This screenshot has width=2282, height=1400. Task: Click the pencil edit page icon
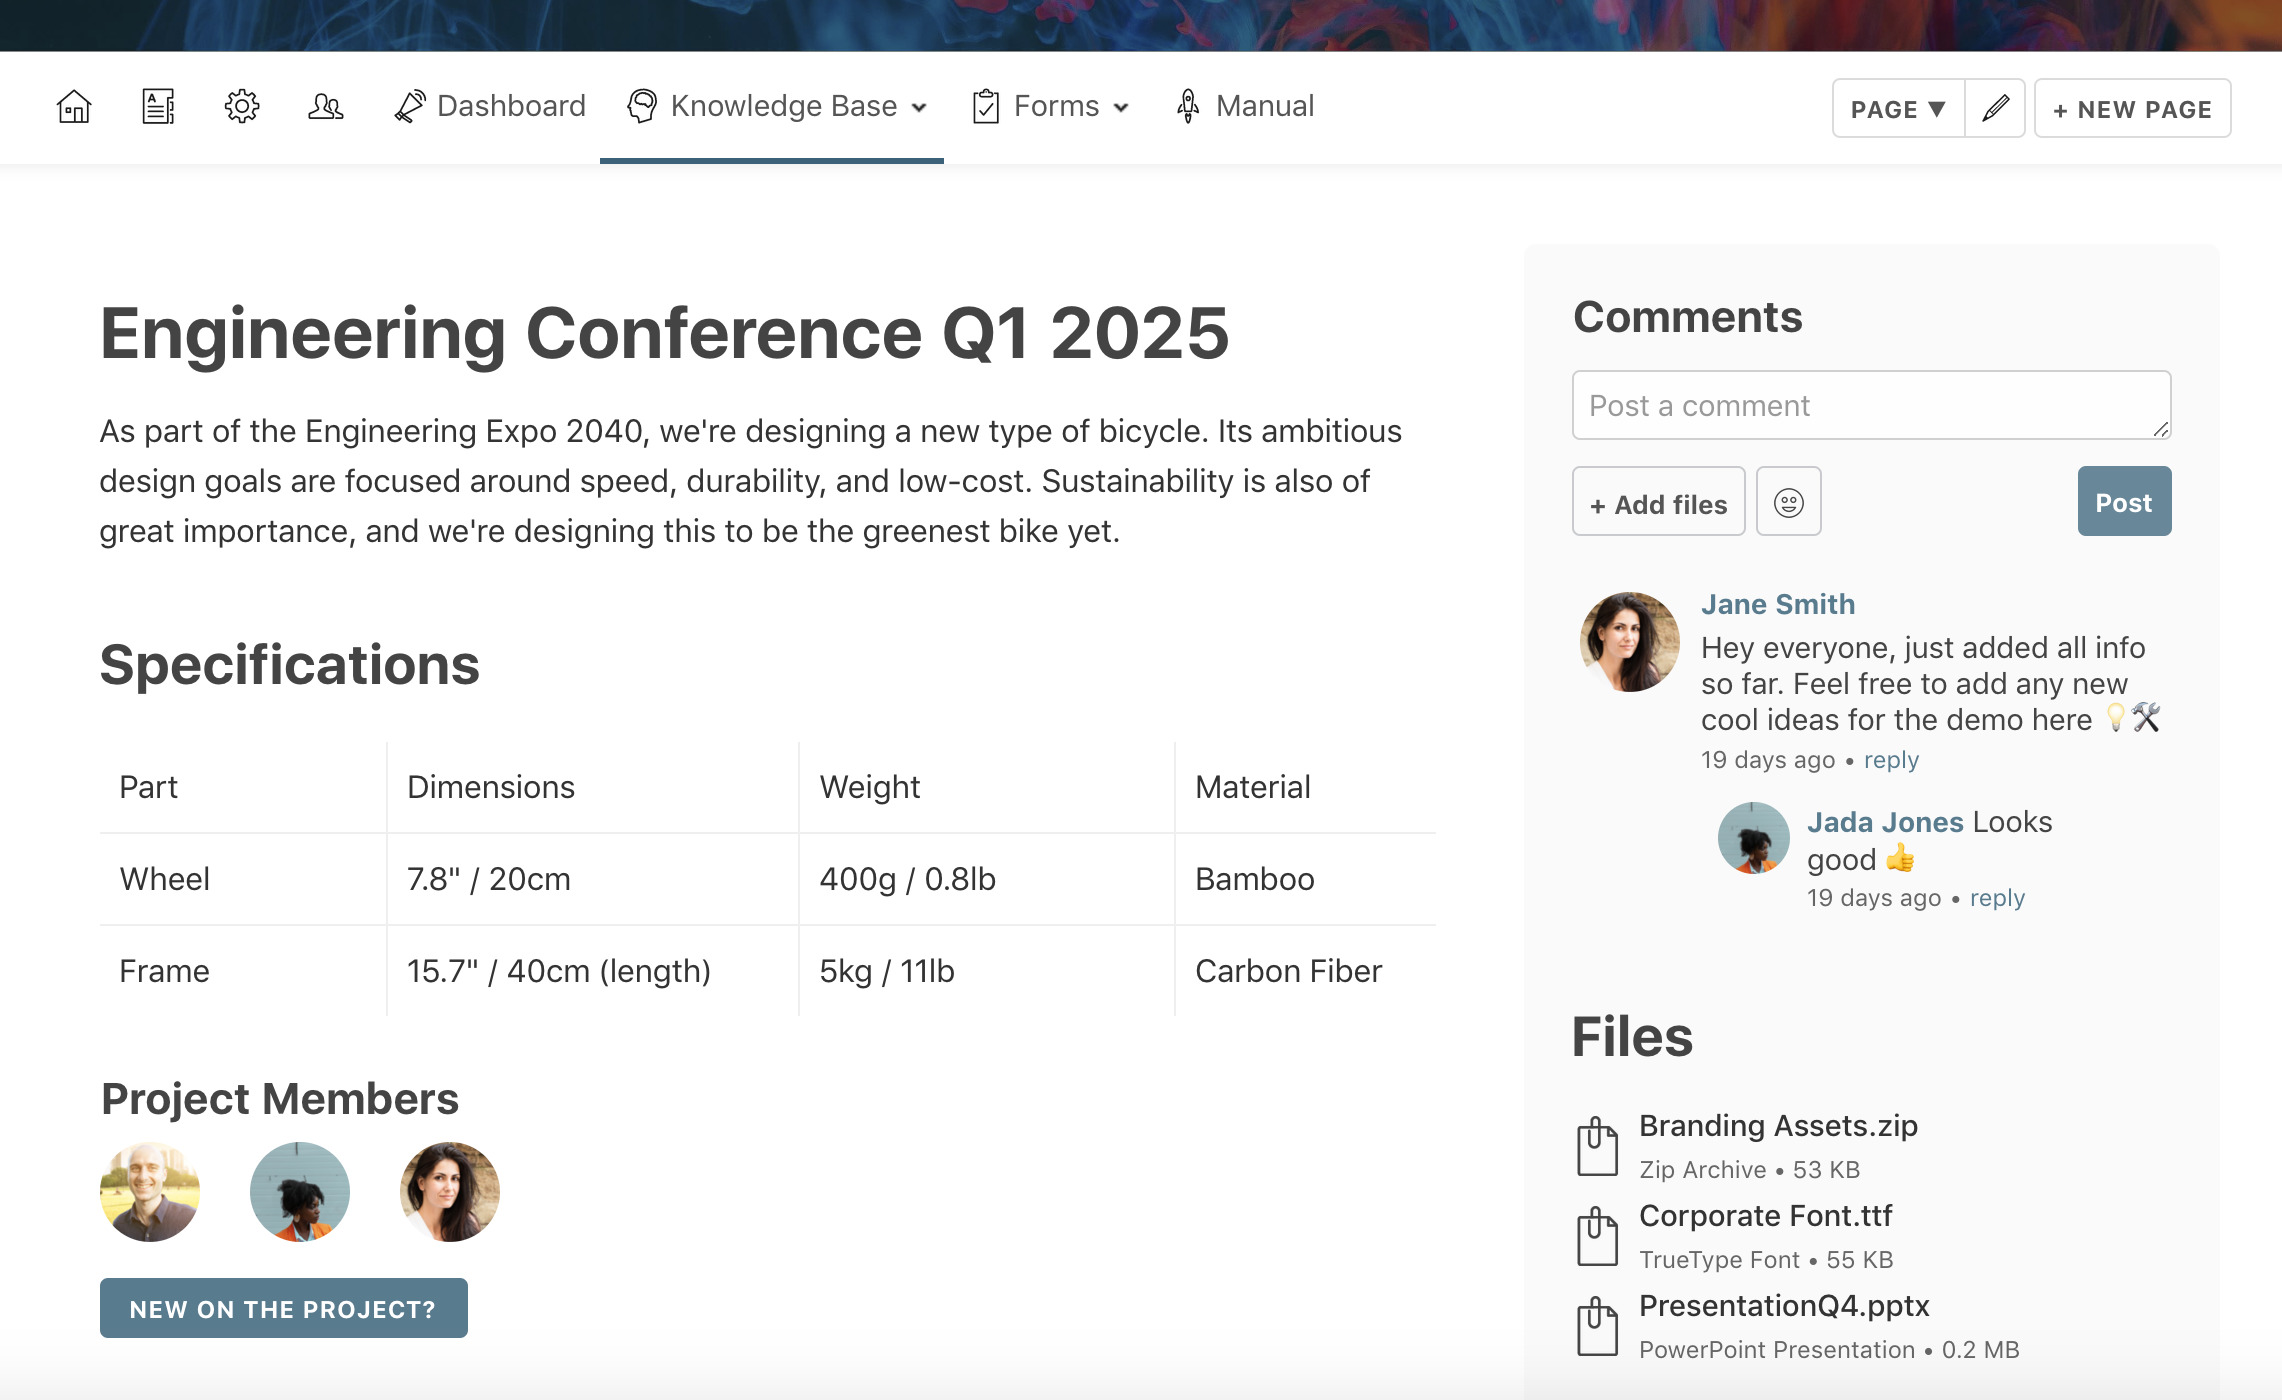[1996, 108]
